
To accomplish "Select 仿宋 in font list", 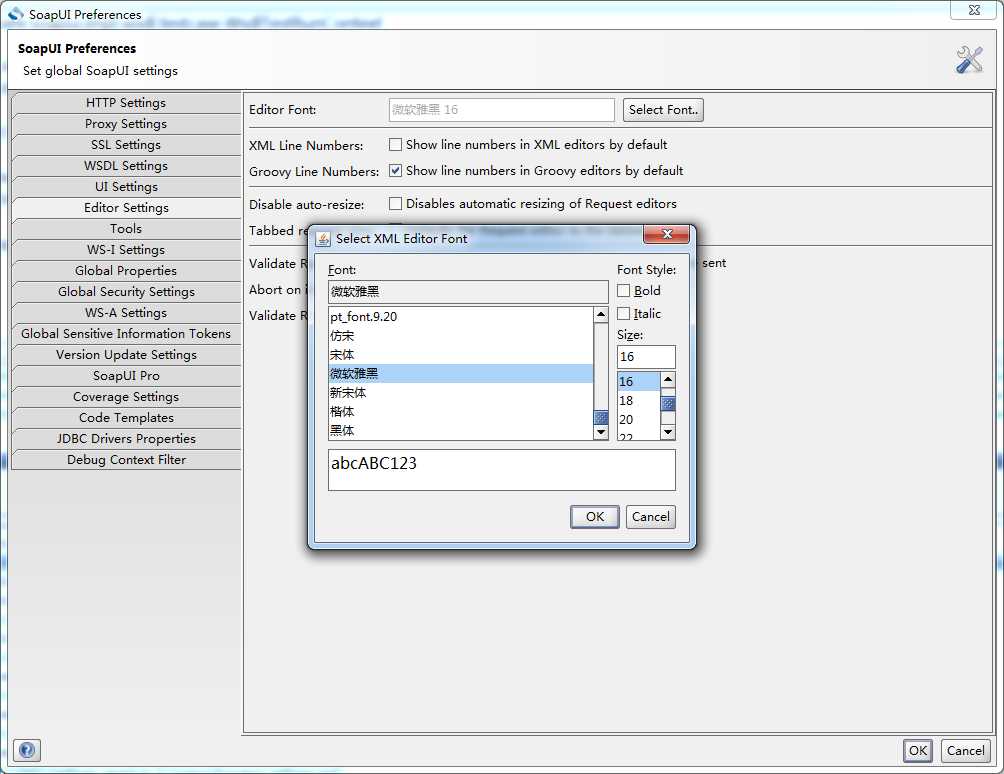I will [x=461, y=335].
